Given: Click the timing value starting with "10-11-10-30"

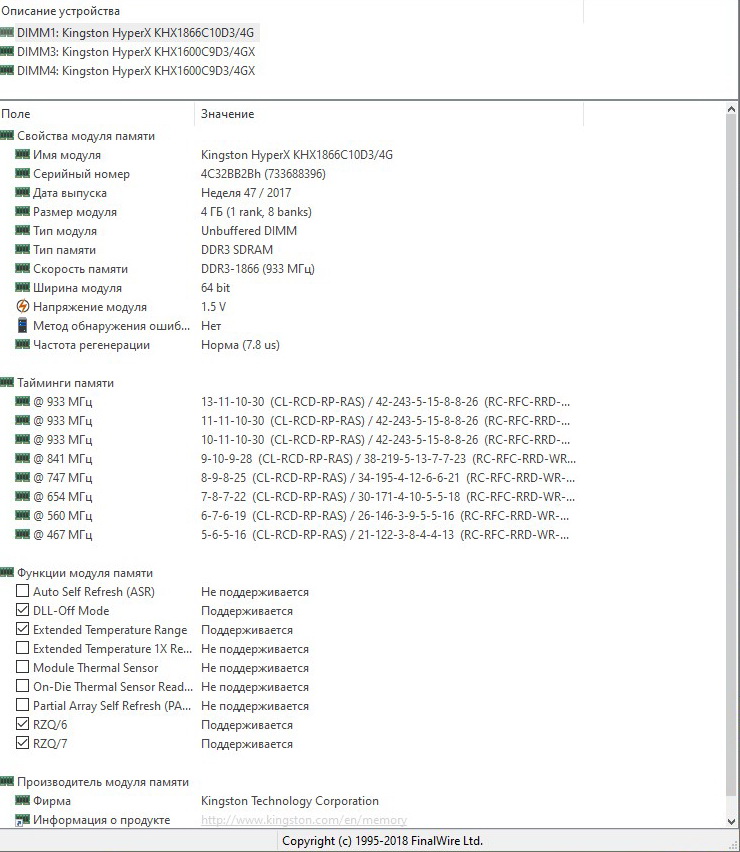Looking at the screenshot, I should point(385,440).
